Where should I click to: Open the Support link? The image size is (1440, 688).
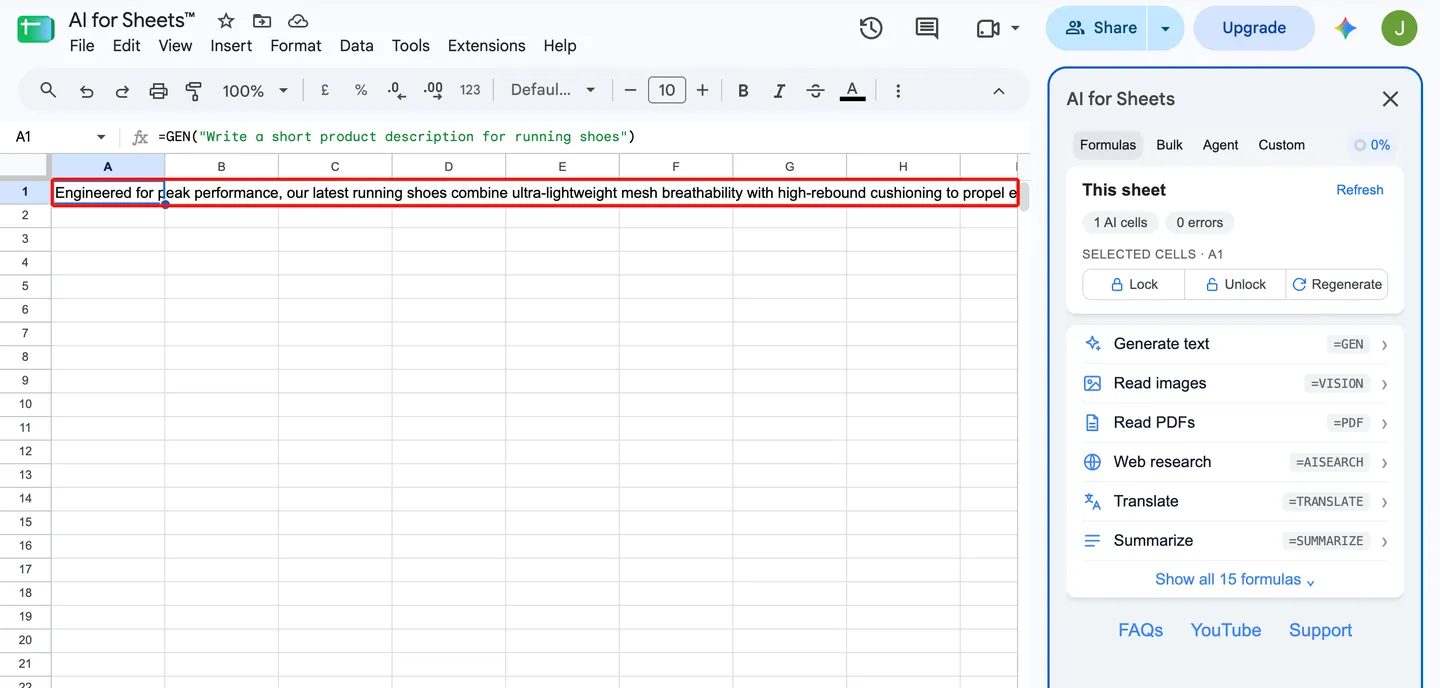click(1320, 630)
